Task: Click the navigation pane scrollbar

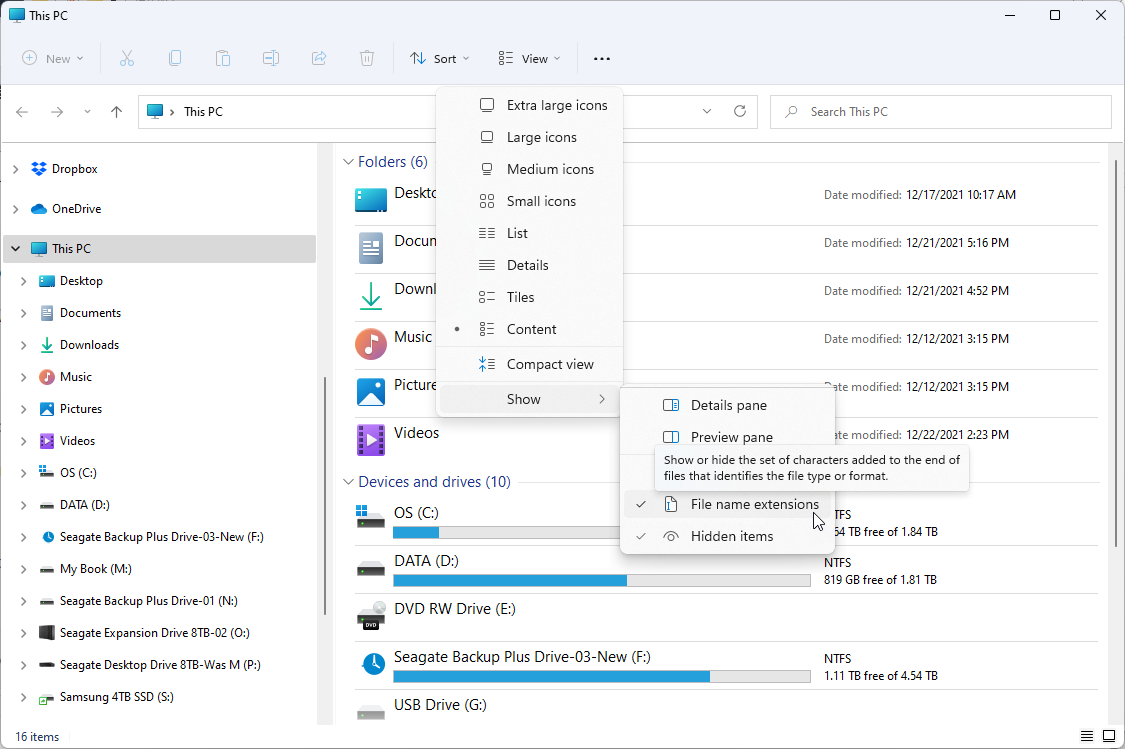Action: click(x=325, y=495)
